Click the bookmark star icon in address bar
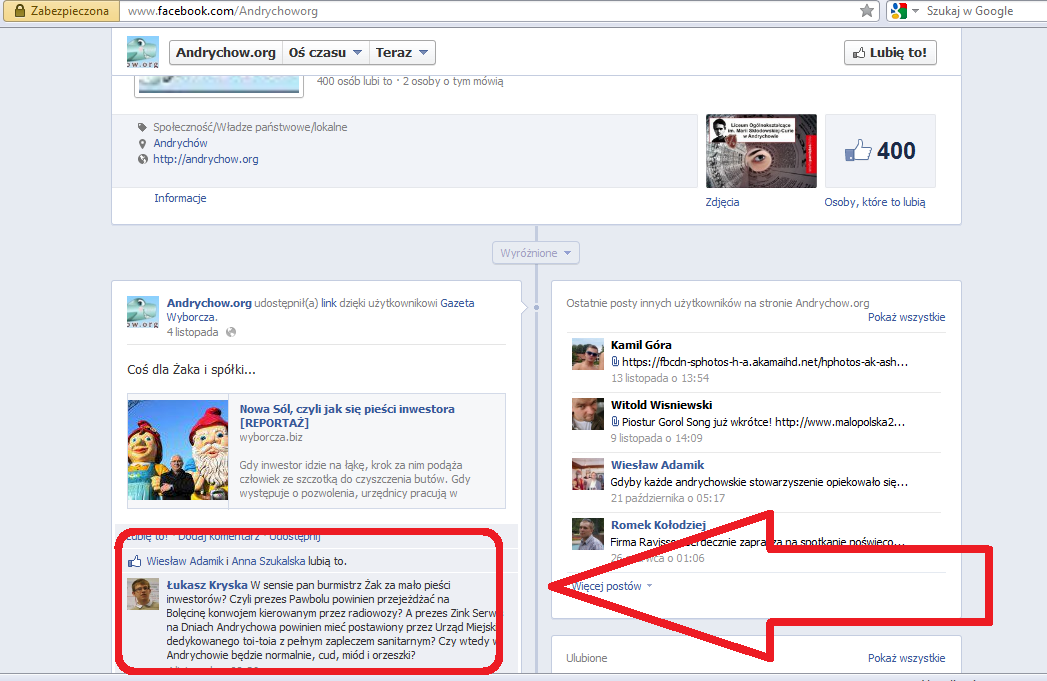The image size is (1047, 681). pos(867,11)
